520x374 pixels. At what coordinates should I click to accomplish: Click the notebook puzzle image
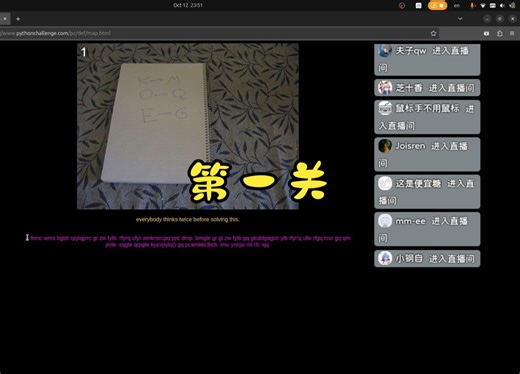point(188,126)
